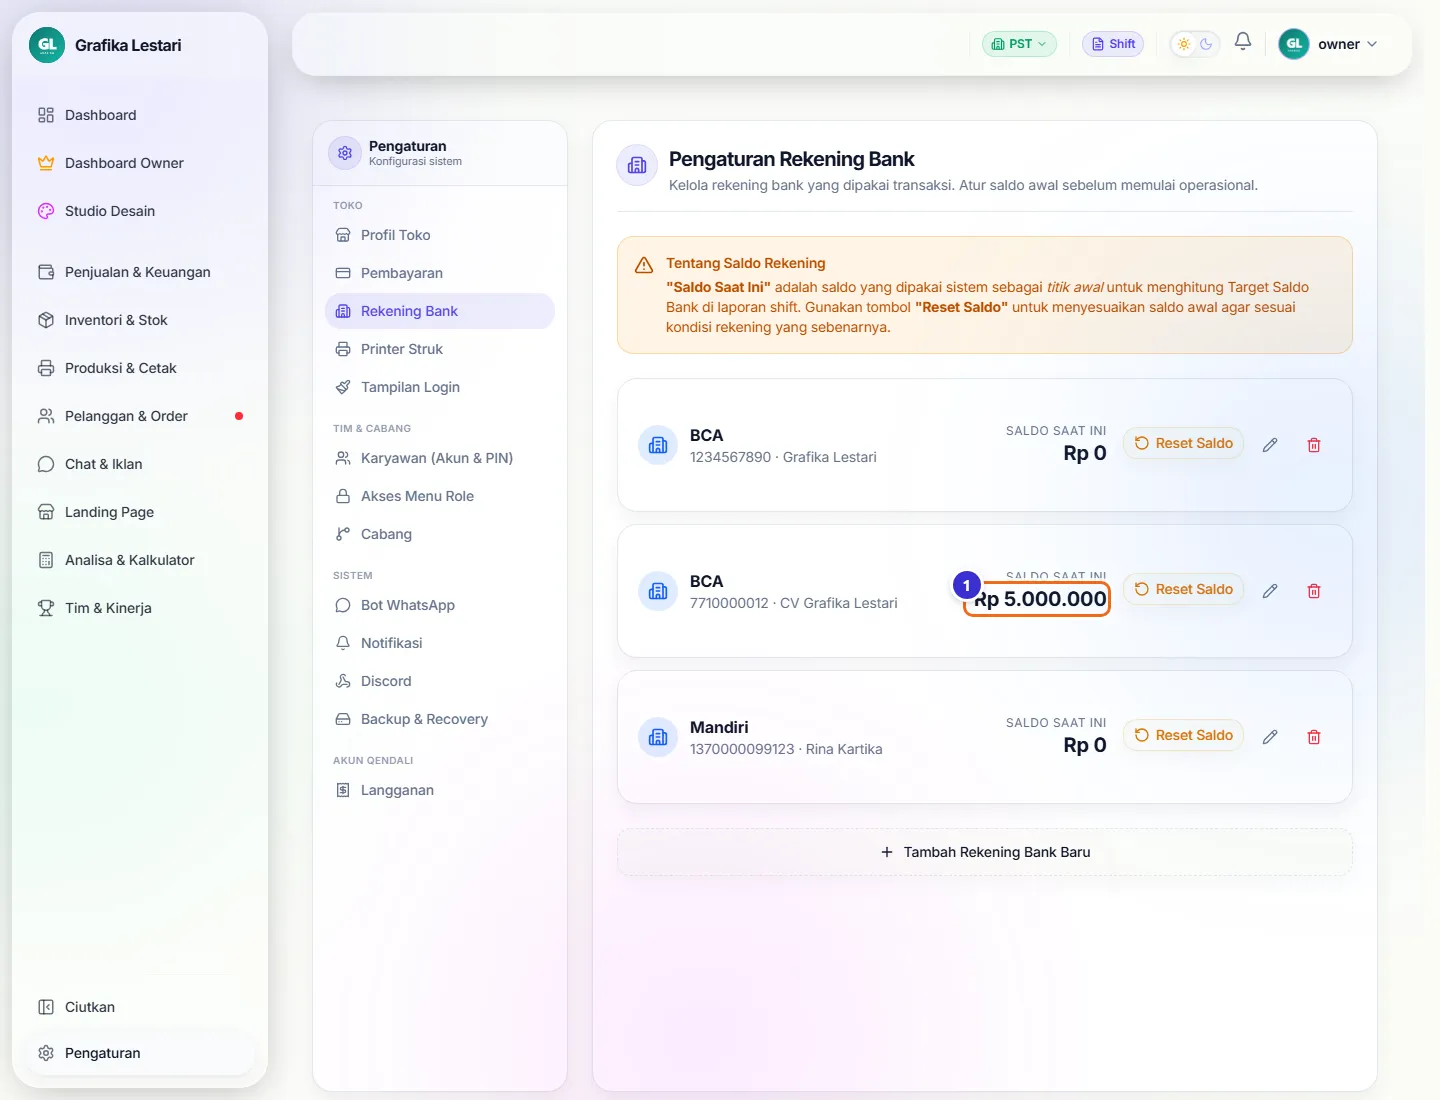Click the Grafika Lestari logo
Viewport: 1440px width, 1100px height.
coord(47,45)
